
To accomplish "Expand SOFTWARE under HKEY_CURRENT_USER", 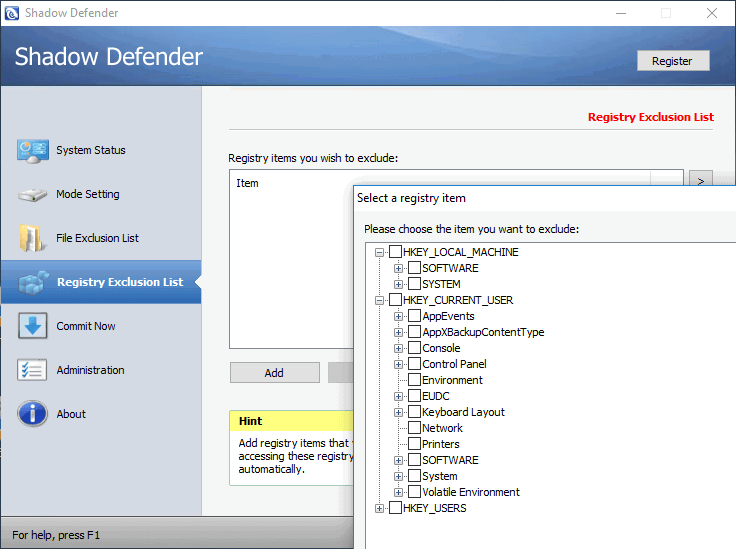I will click(398, 460).
